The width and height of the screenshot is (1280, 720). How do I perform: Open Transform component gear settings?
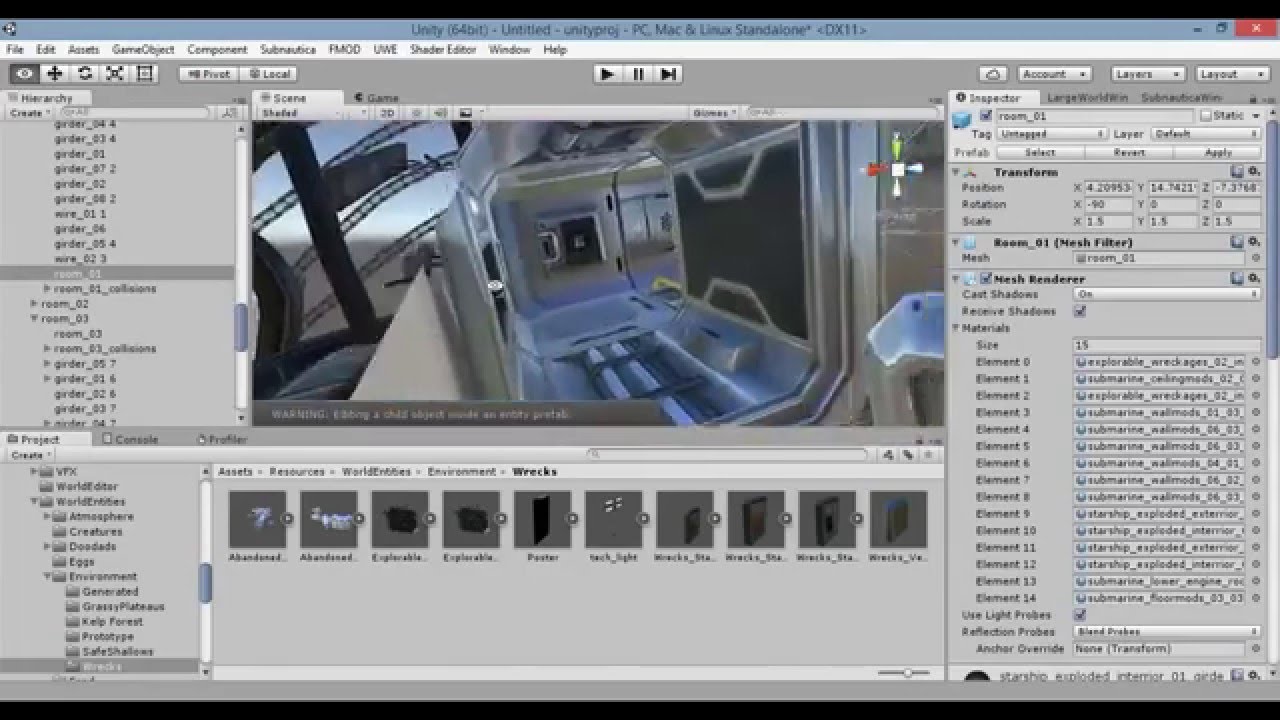1253,172
